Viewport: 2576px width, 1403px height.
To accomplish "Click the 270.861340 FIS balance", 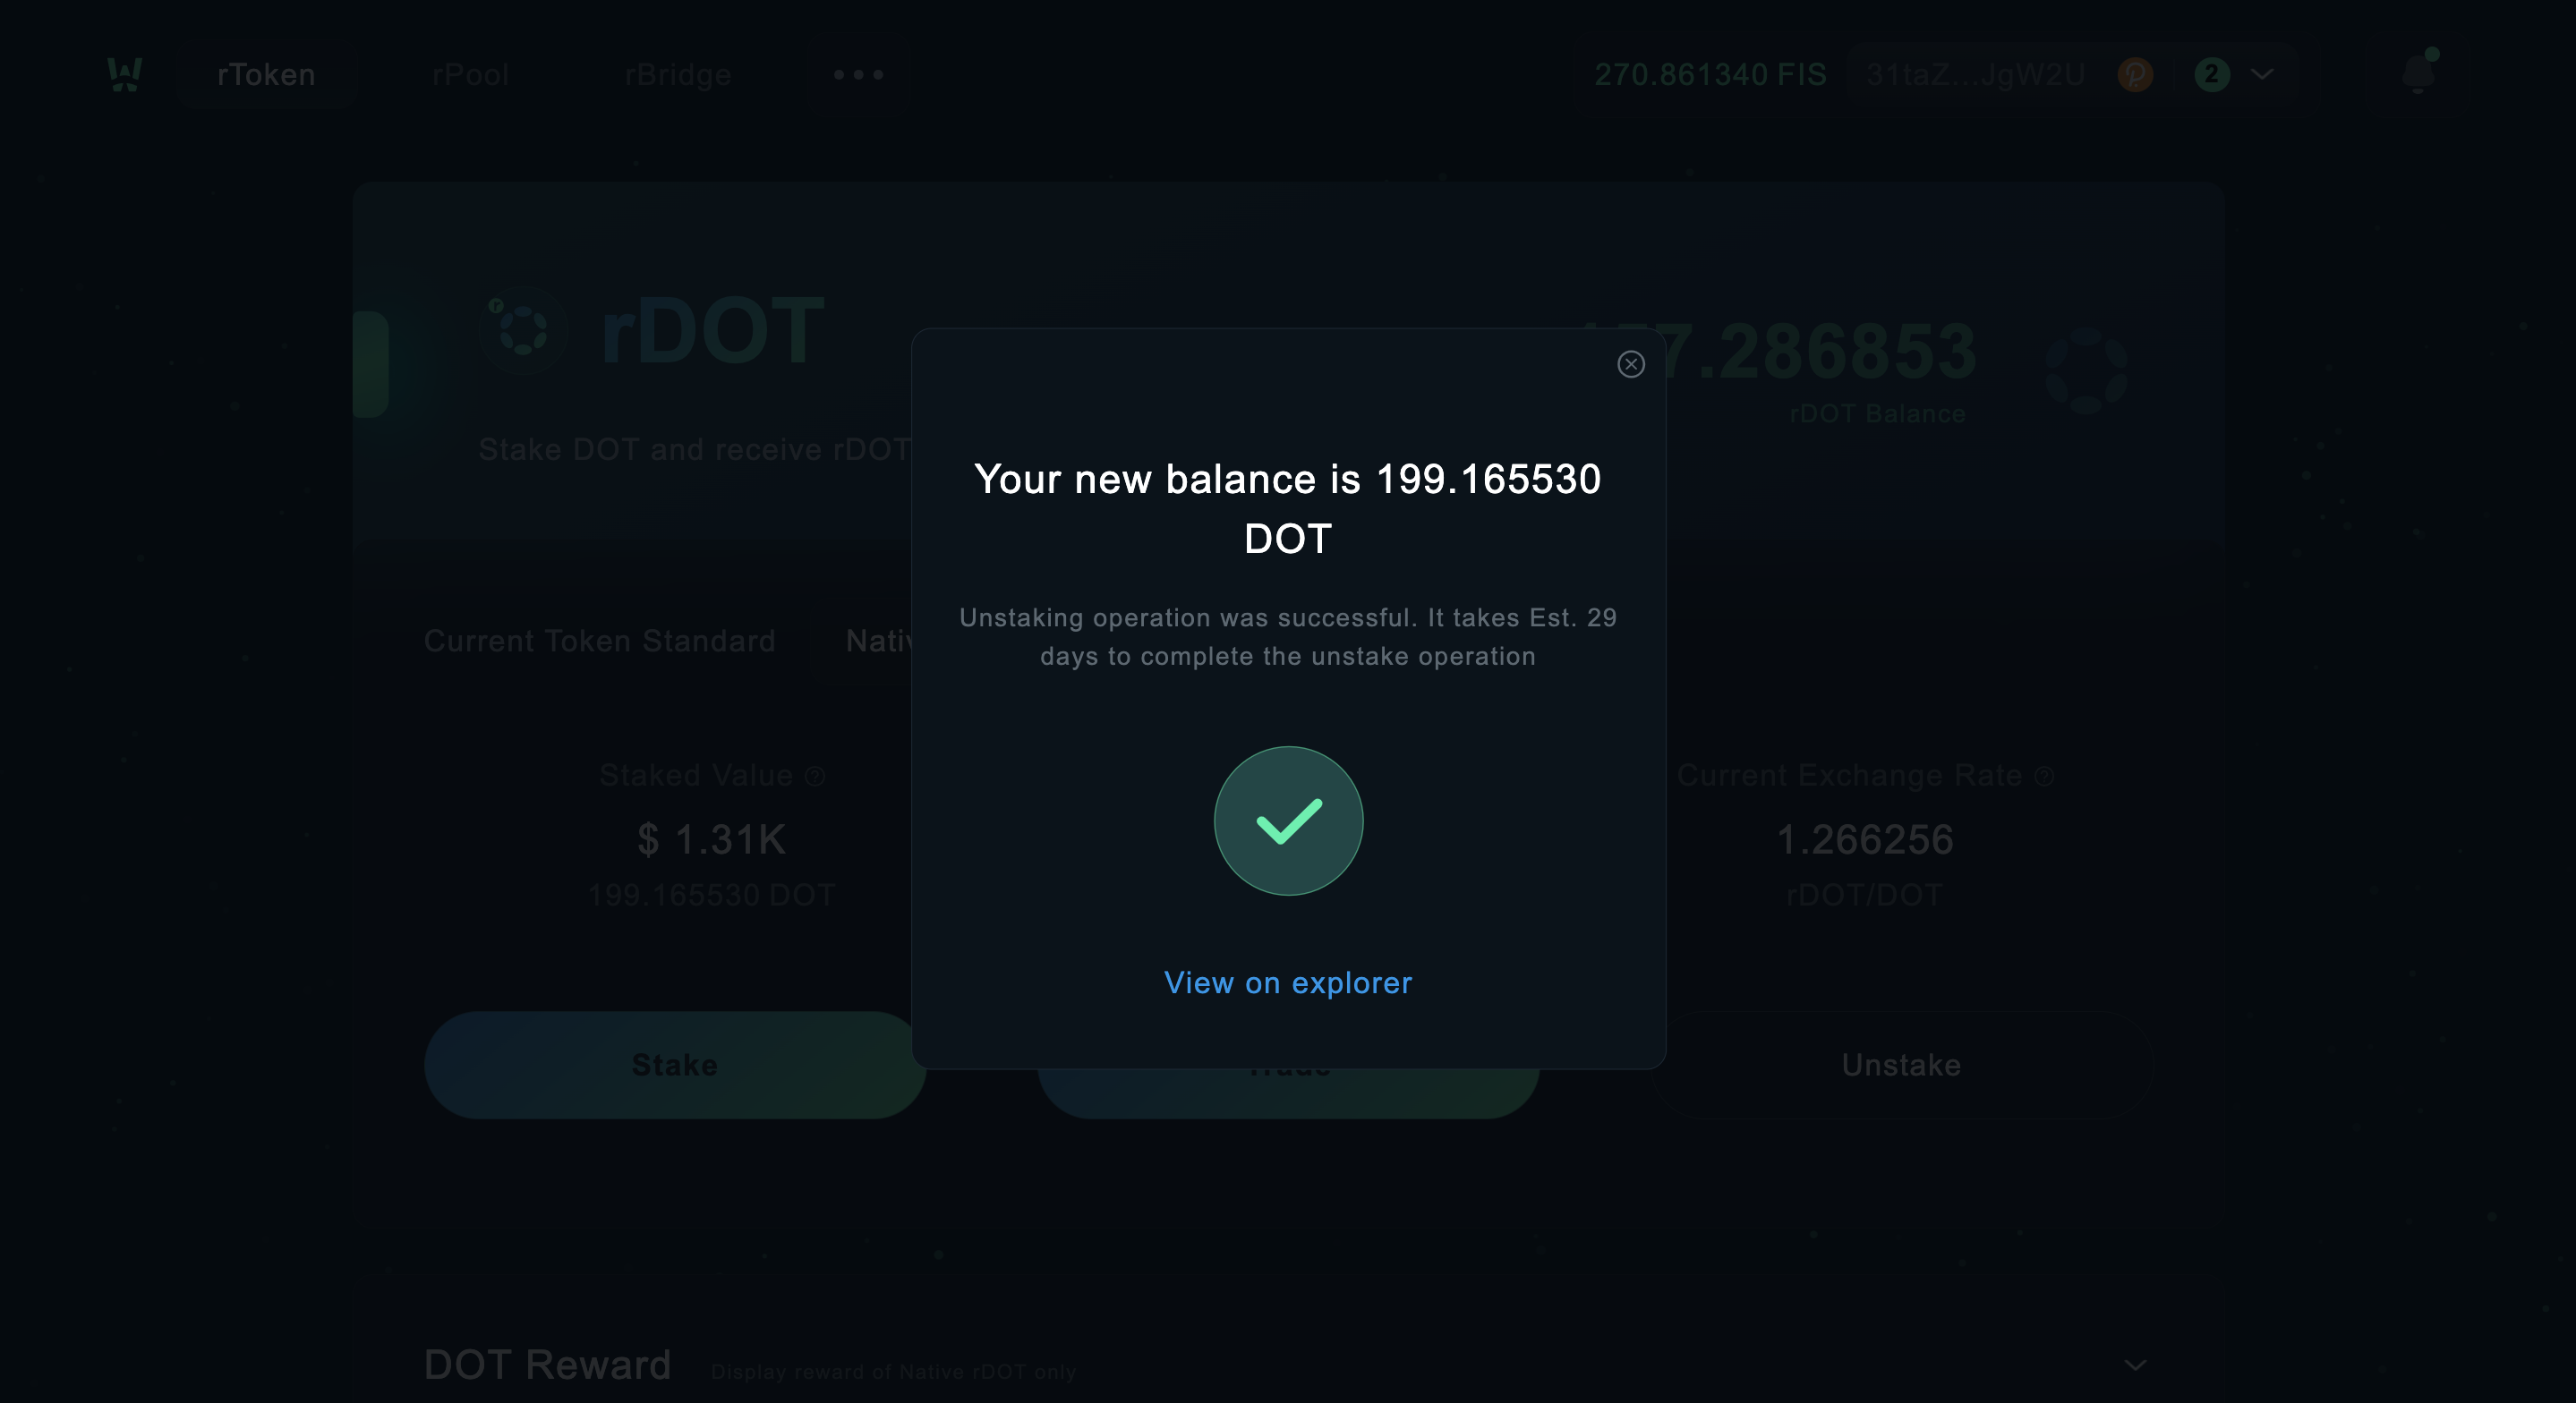I will point(1711,75).
